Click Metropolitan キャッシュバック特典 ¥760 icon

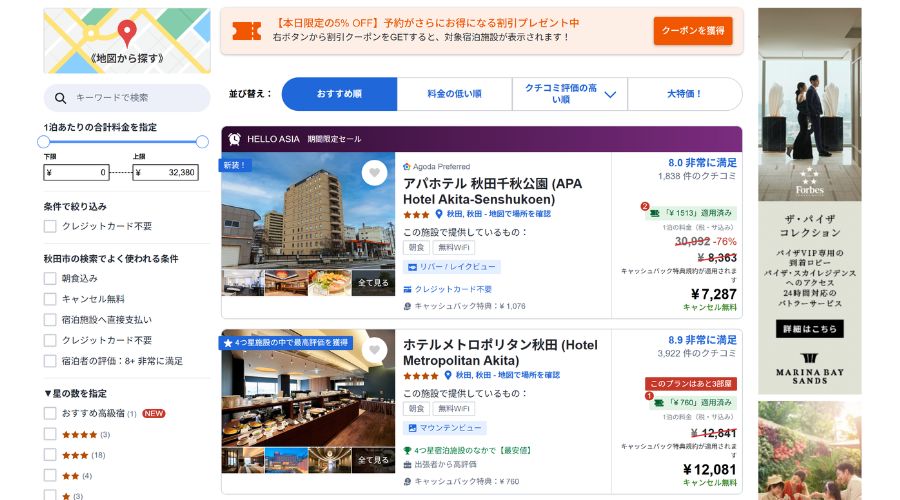click(x=407, y=482)
